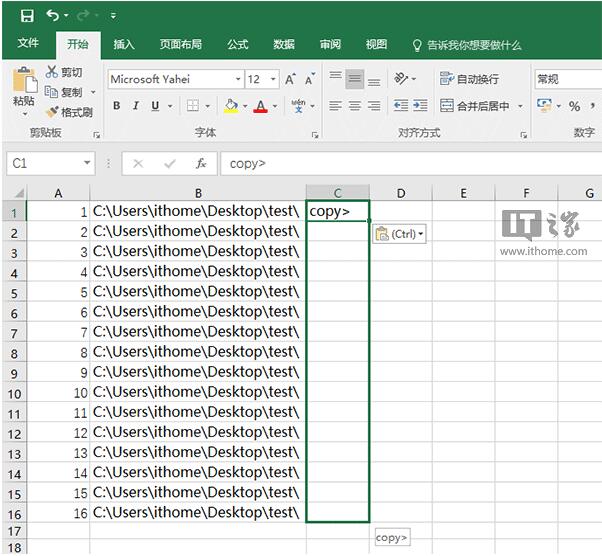Click the Insert Function fx icon
Screen dimensions: 602x556
click(201, 163)
